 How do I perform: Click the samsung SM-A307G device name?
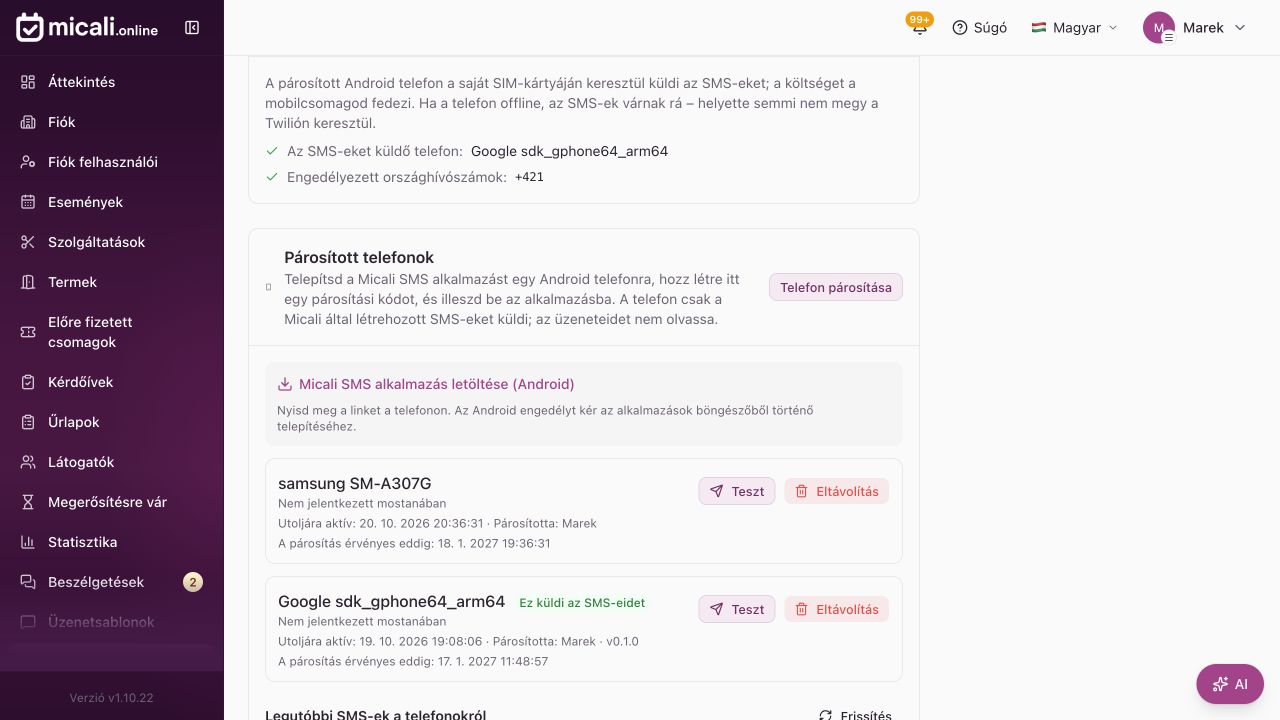[355, 484]
